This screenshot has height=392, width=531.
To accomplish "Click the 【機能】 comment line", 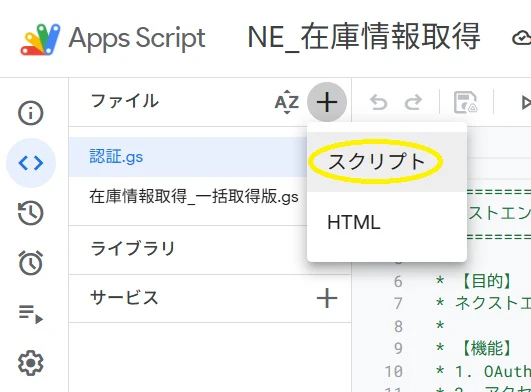I will click(x=474, y=348).
